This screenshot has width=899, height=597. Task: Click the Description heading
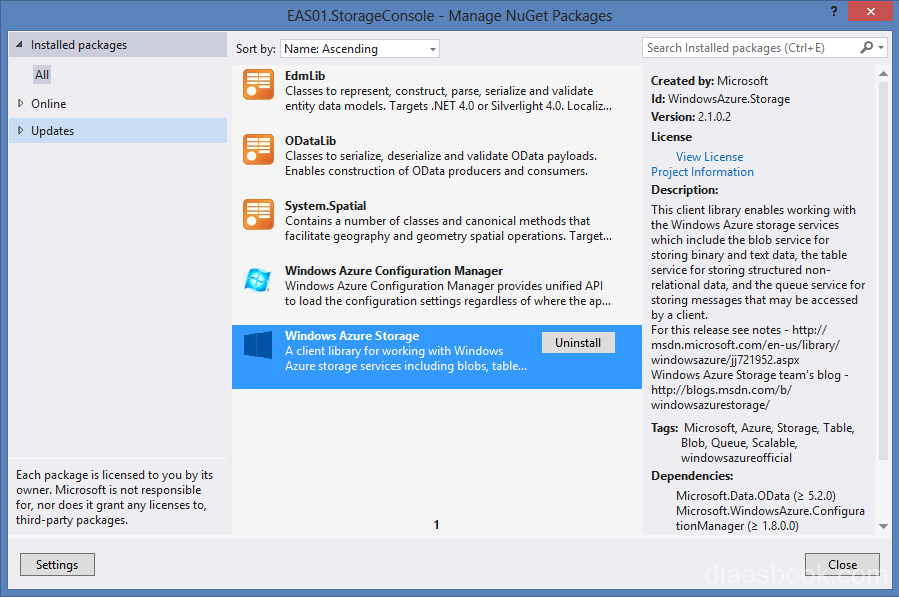[x=685, y=190]
